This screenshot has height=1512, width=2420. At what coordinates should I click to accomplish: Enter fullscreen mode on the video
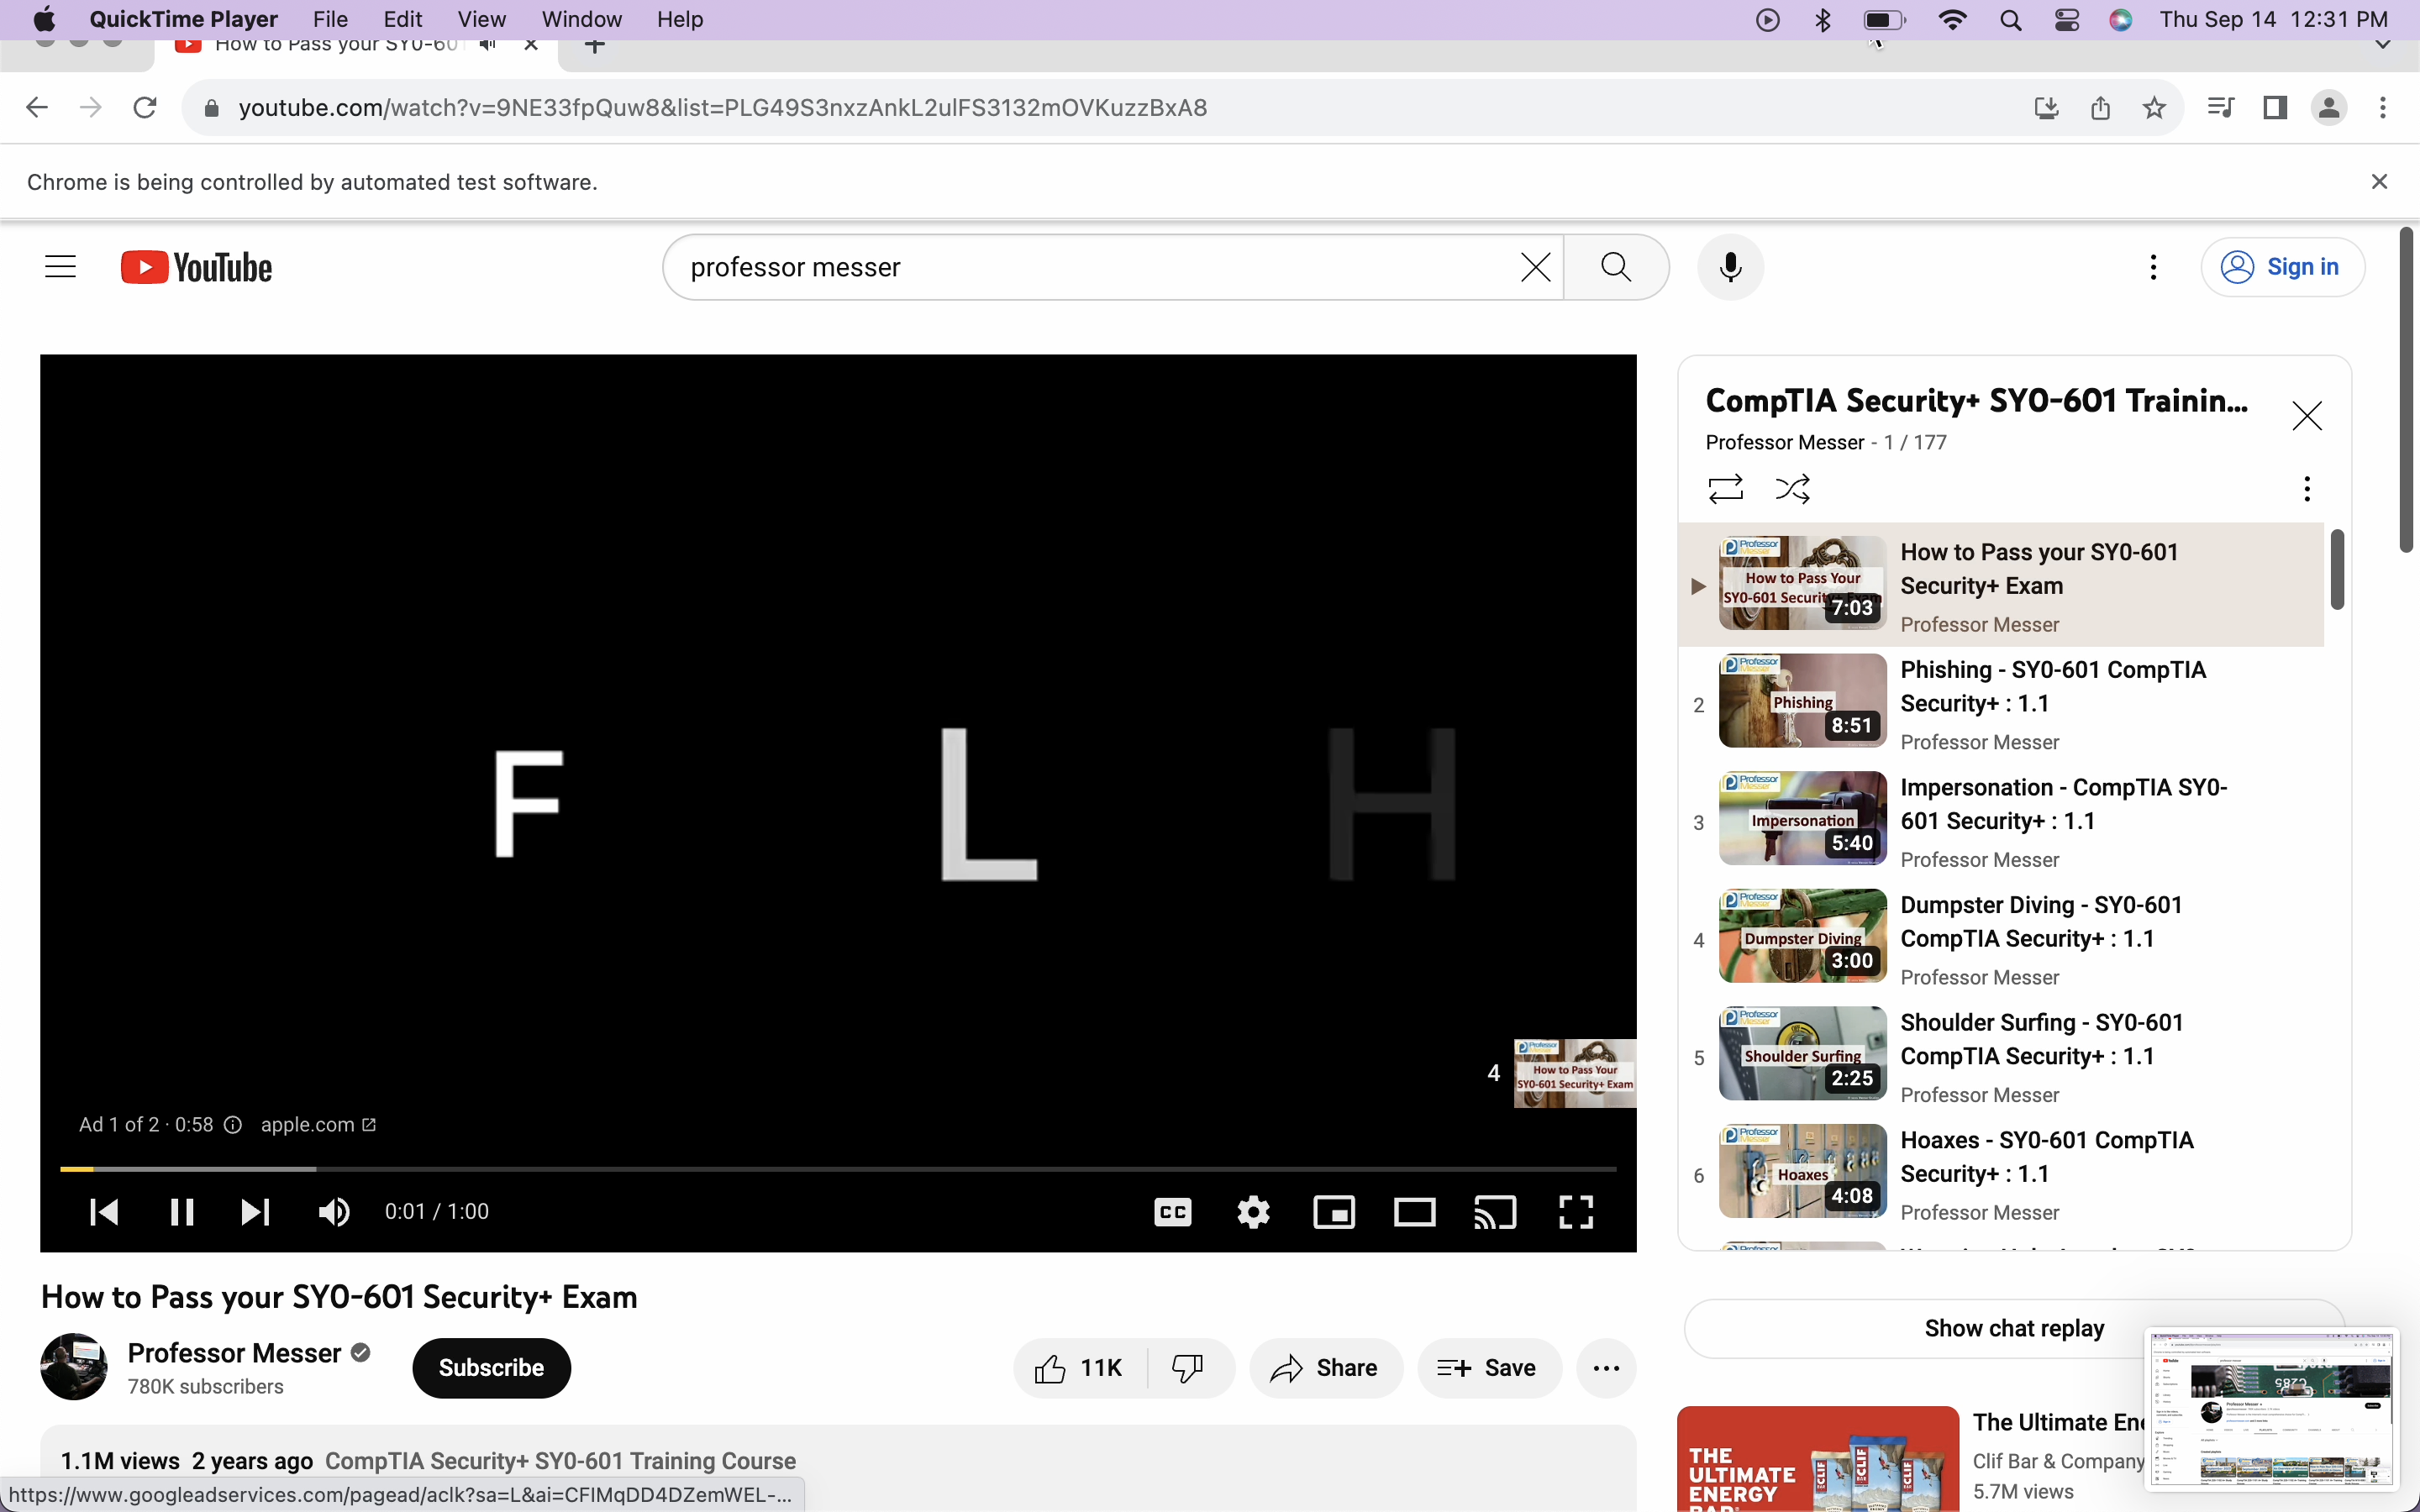[1575, 1212]
